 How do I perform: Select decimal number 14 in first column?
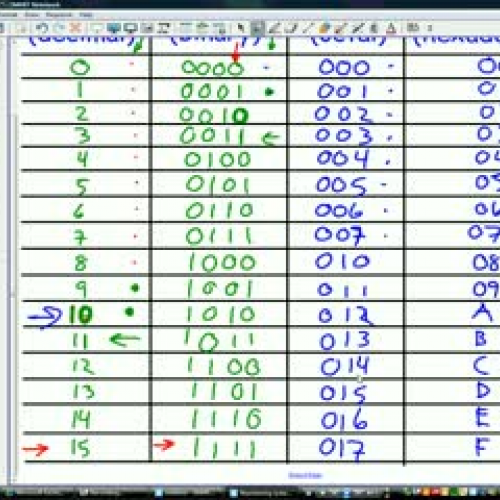[x=81, y=419]
